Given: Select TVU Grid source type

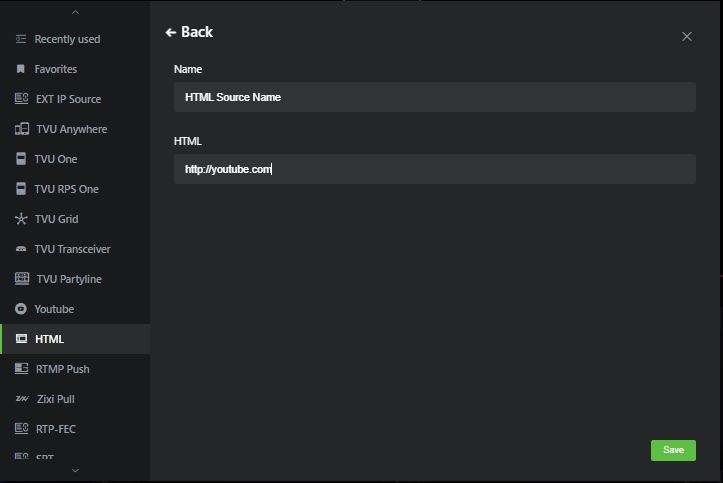Looking at the screenshot, I should pyautogui.click(x=75, y=219).
